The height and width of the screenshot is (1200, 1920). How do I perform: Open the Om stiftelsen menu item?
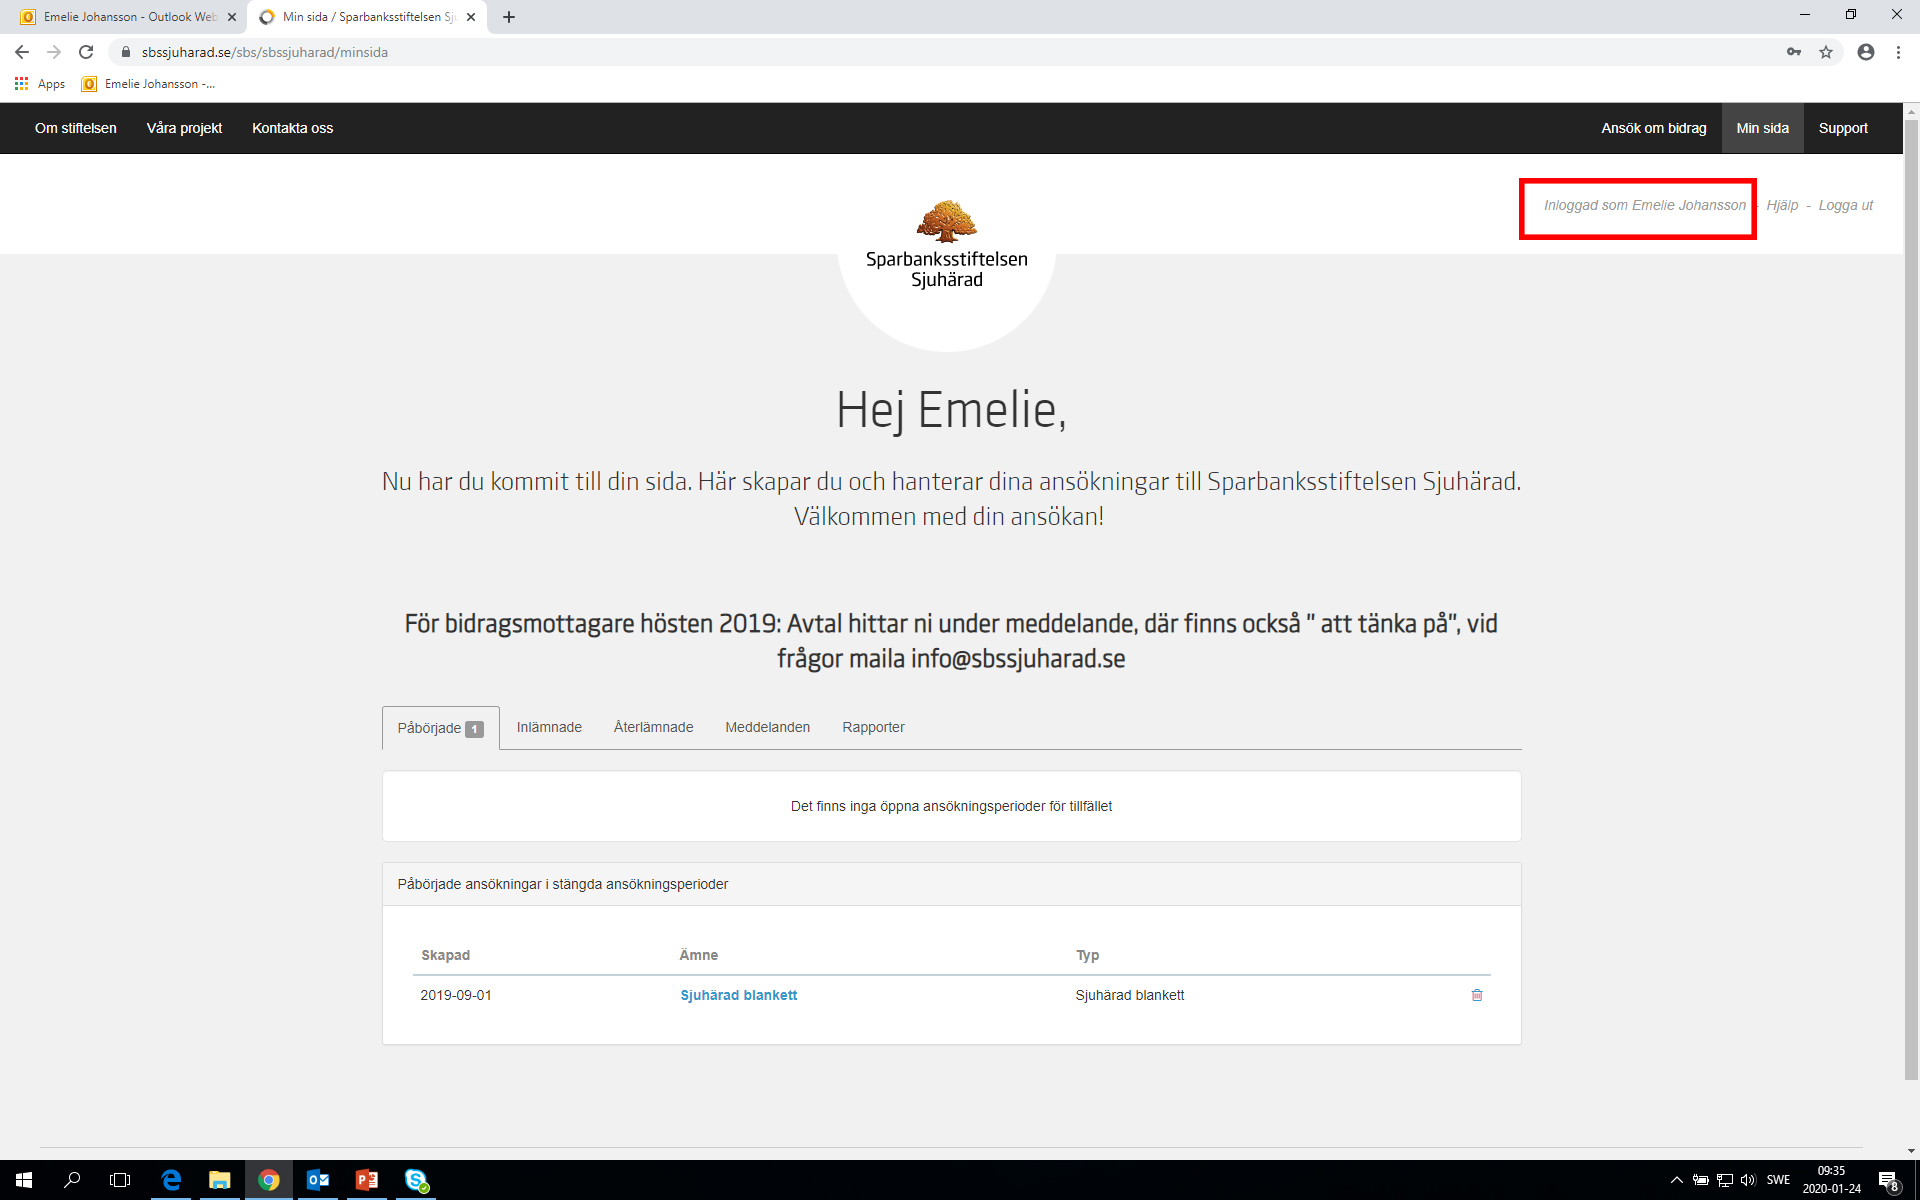(x=76, y=128)
